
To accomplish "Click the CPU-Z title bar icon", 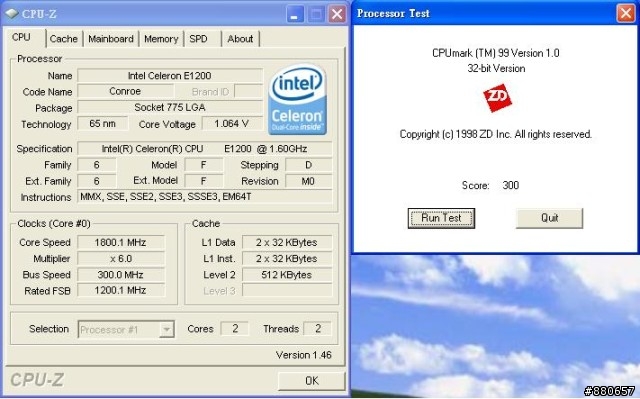I will pos(12,13).
